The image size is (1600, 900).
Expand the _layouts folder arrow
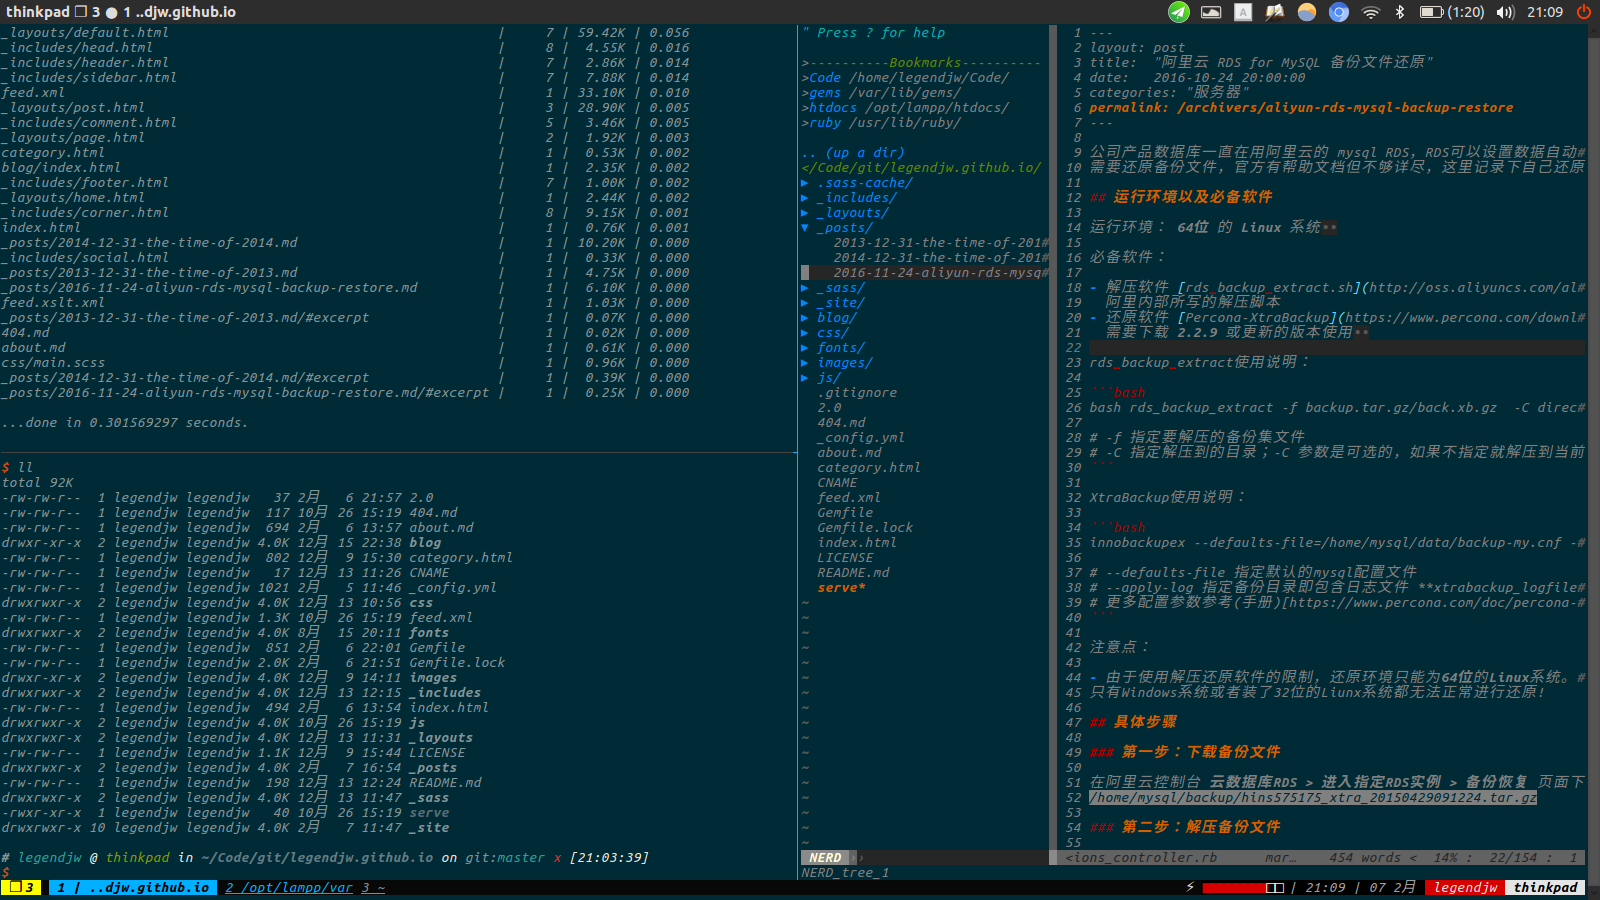pyautogui.click(x=805, y=213)
